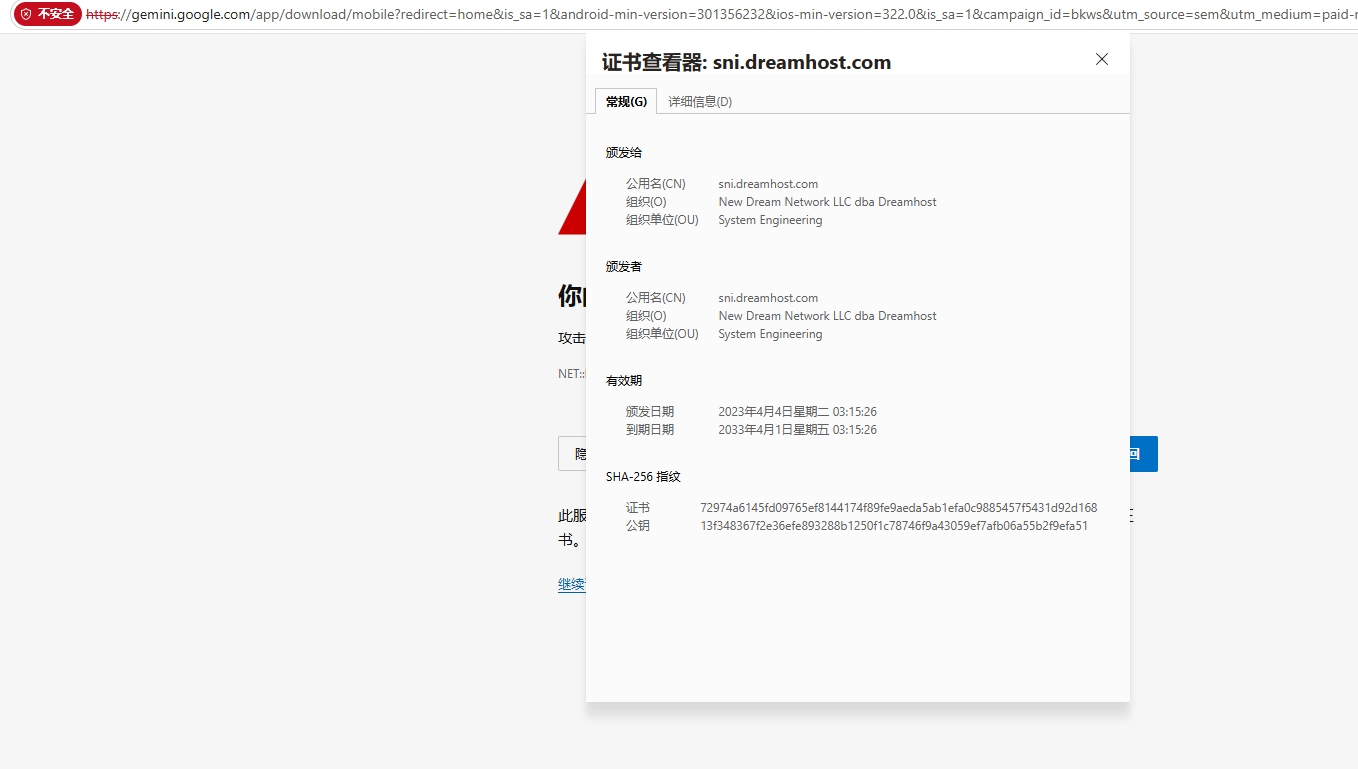Click the 公钥 fingerprint label
Viewport: 1358px width, 769px height.
(638, 526)
